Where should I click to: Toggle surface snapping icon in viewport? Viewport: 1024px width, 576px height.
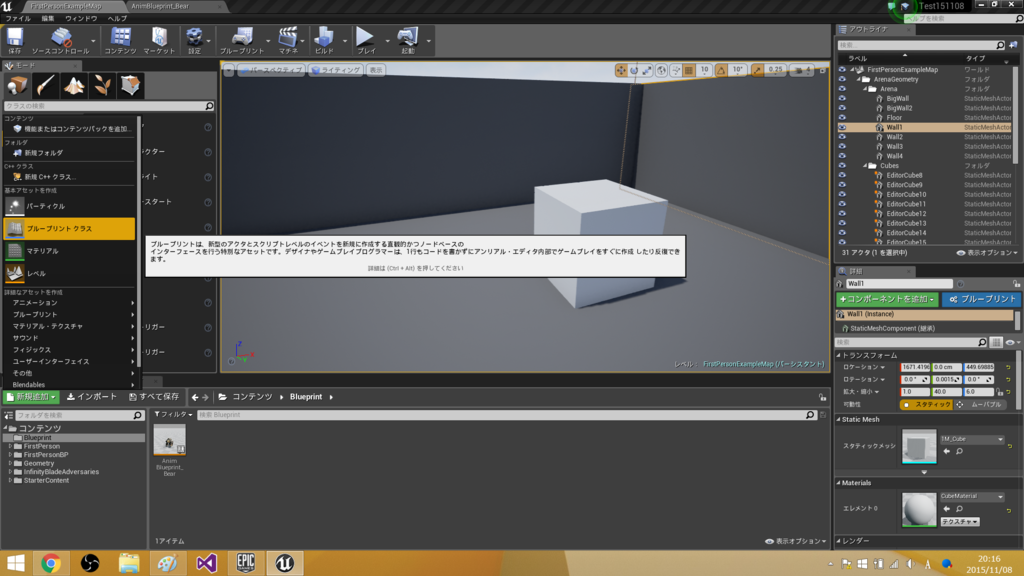(676, 70)
